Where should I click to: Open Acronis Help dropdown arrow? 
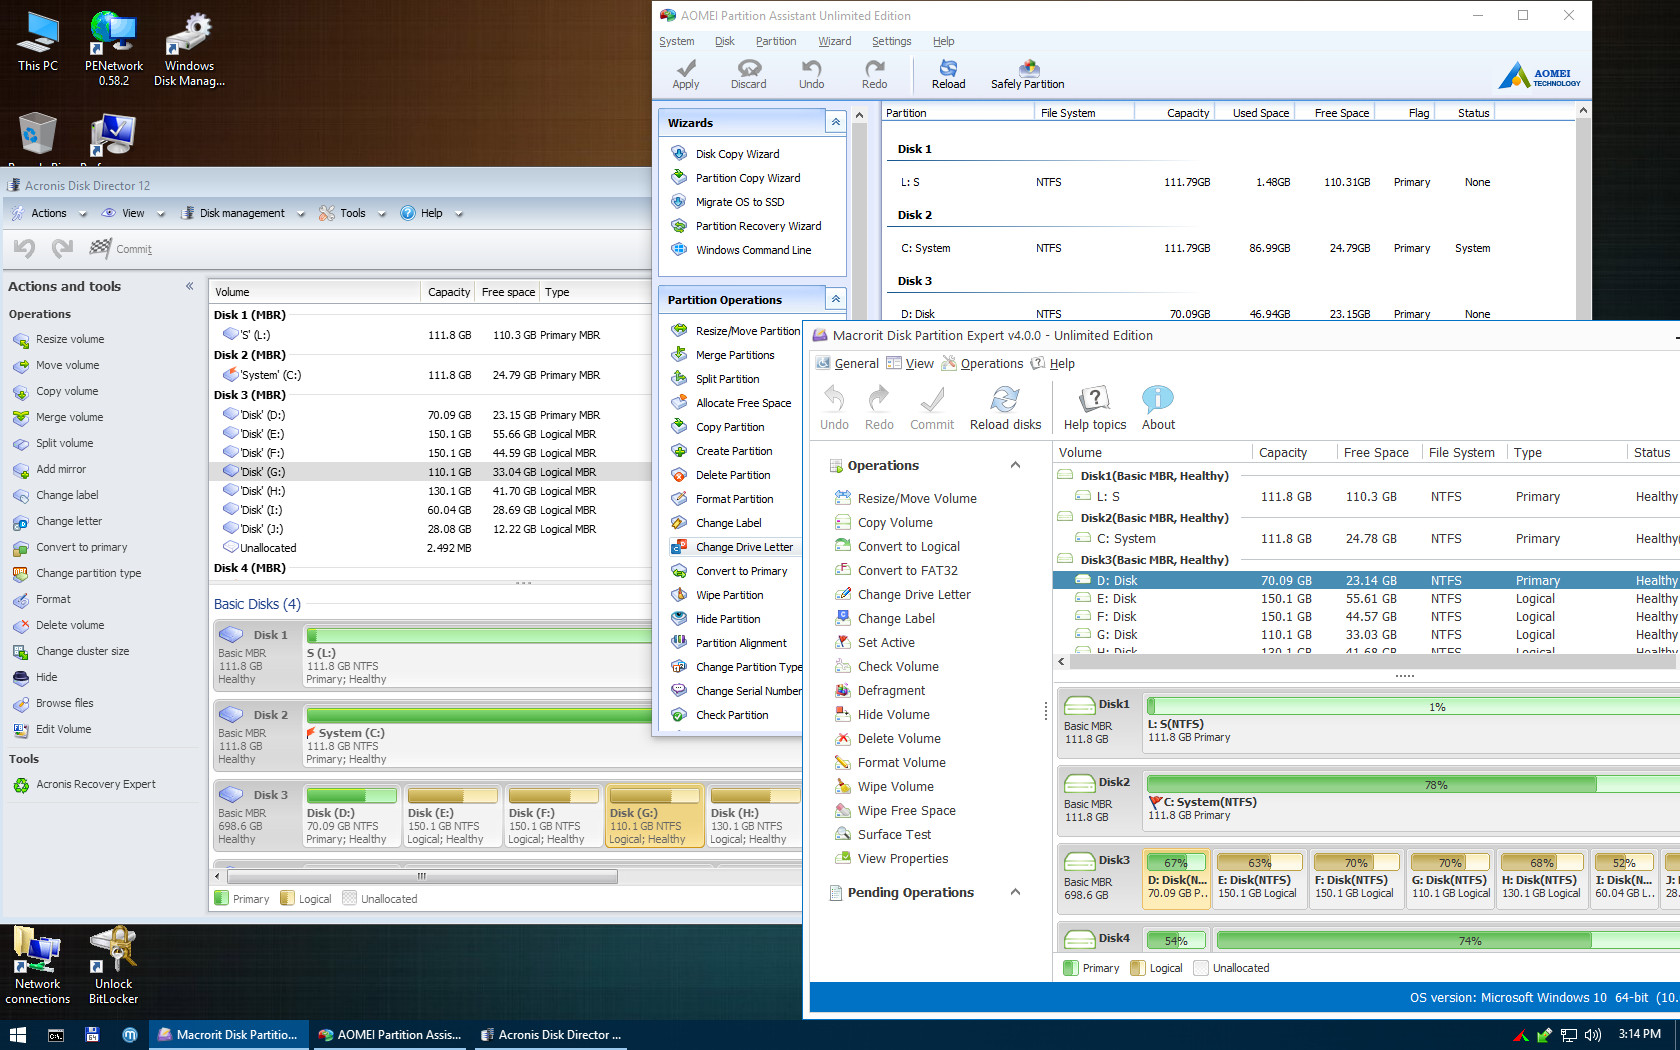click(459, 214)
